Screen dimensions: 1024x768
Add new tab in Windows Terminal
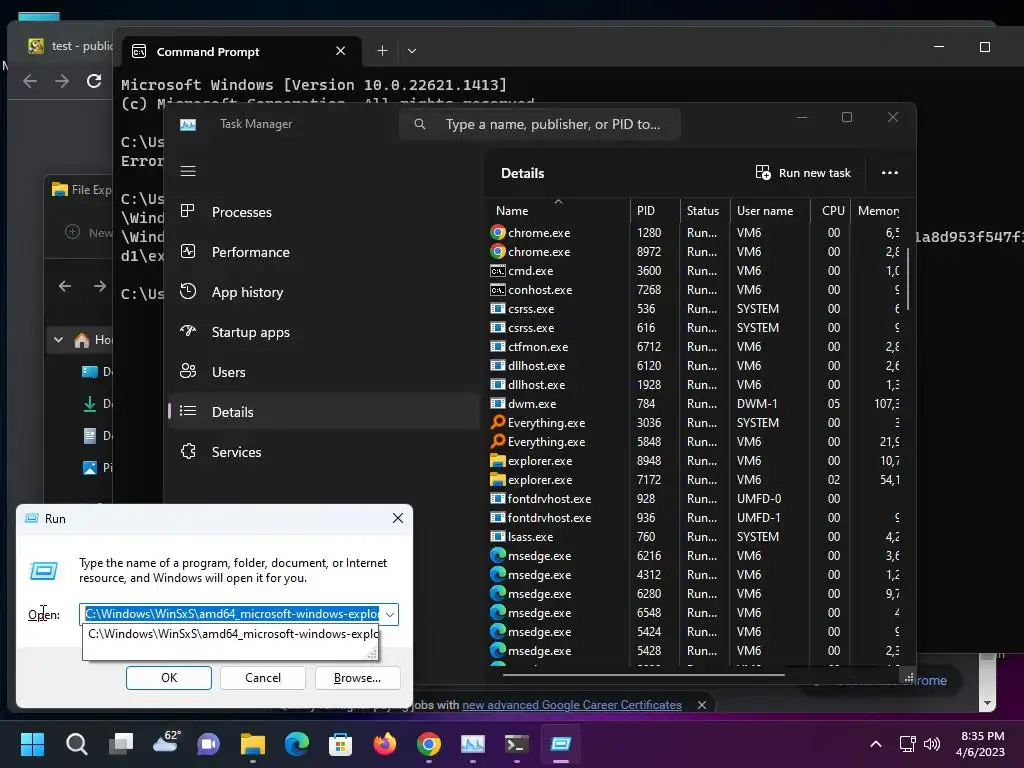click(x=383, y=51)
